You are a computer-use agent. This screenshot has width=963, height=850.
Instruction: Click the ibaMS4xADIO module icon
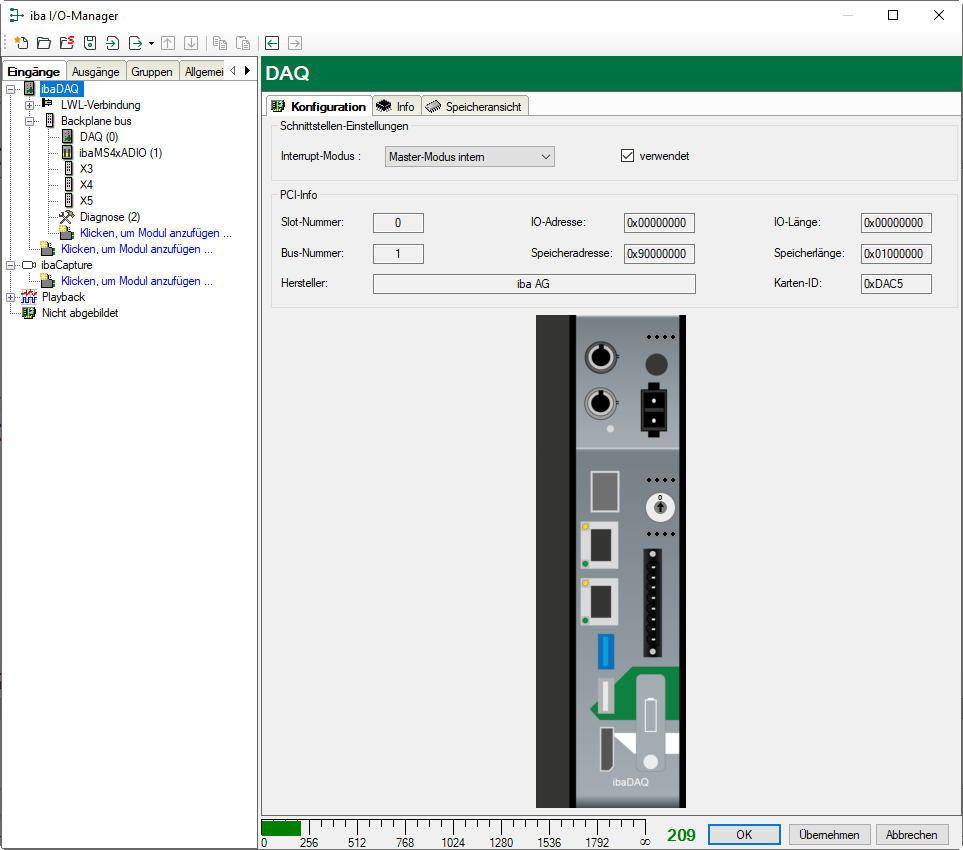[67, 153]
